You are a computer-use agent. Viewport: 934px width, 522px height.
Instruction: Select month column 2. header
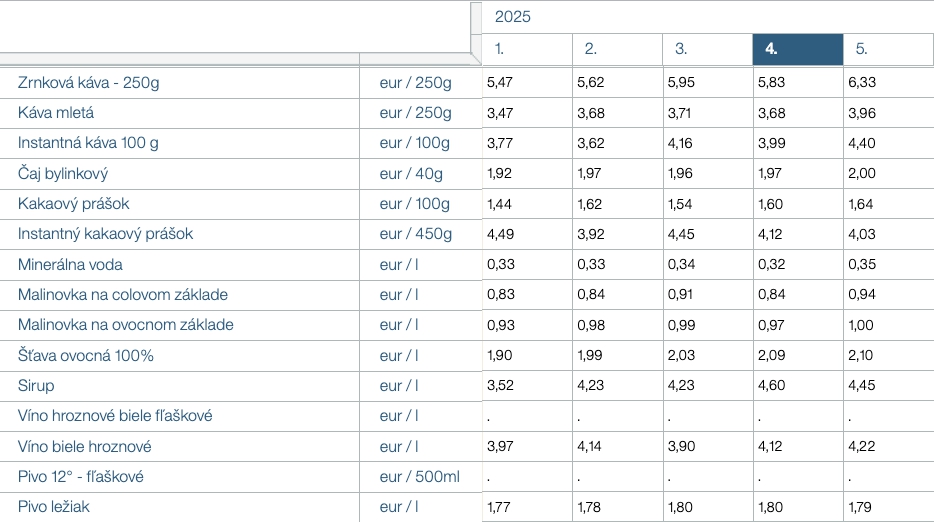click(591, 48)
